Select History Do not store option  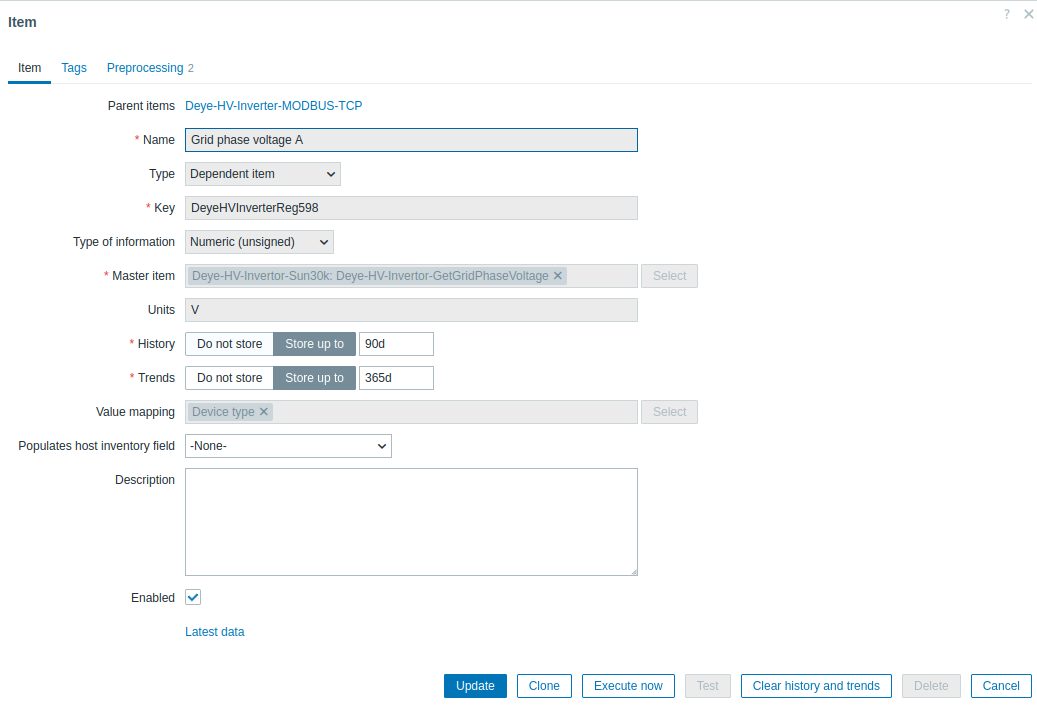click(x=229, y=344)
